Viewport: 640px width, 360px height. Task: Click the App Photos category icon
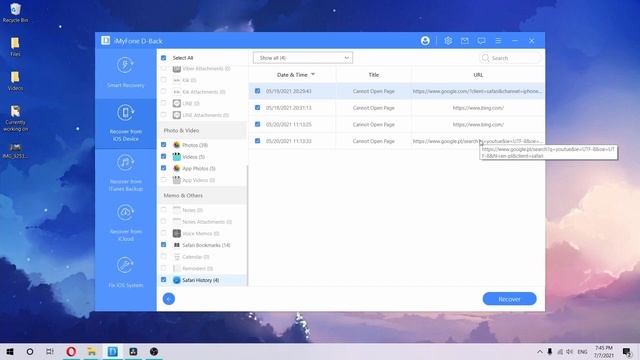pyautogui.click(x=176, y=168)
